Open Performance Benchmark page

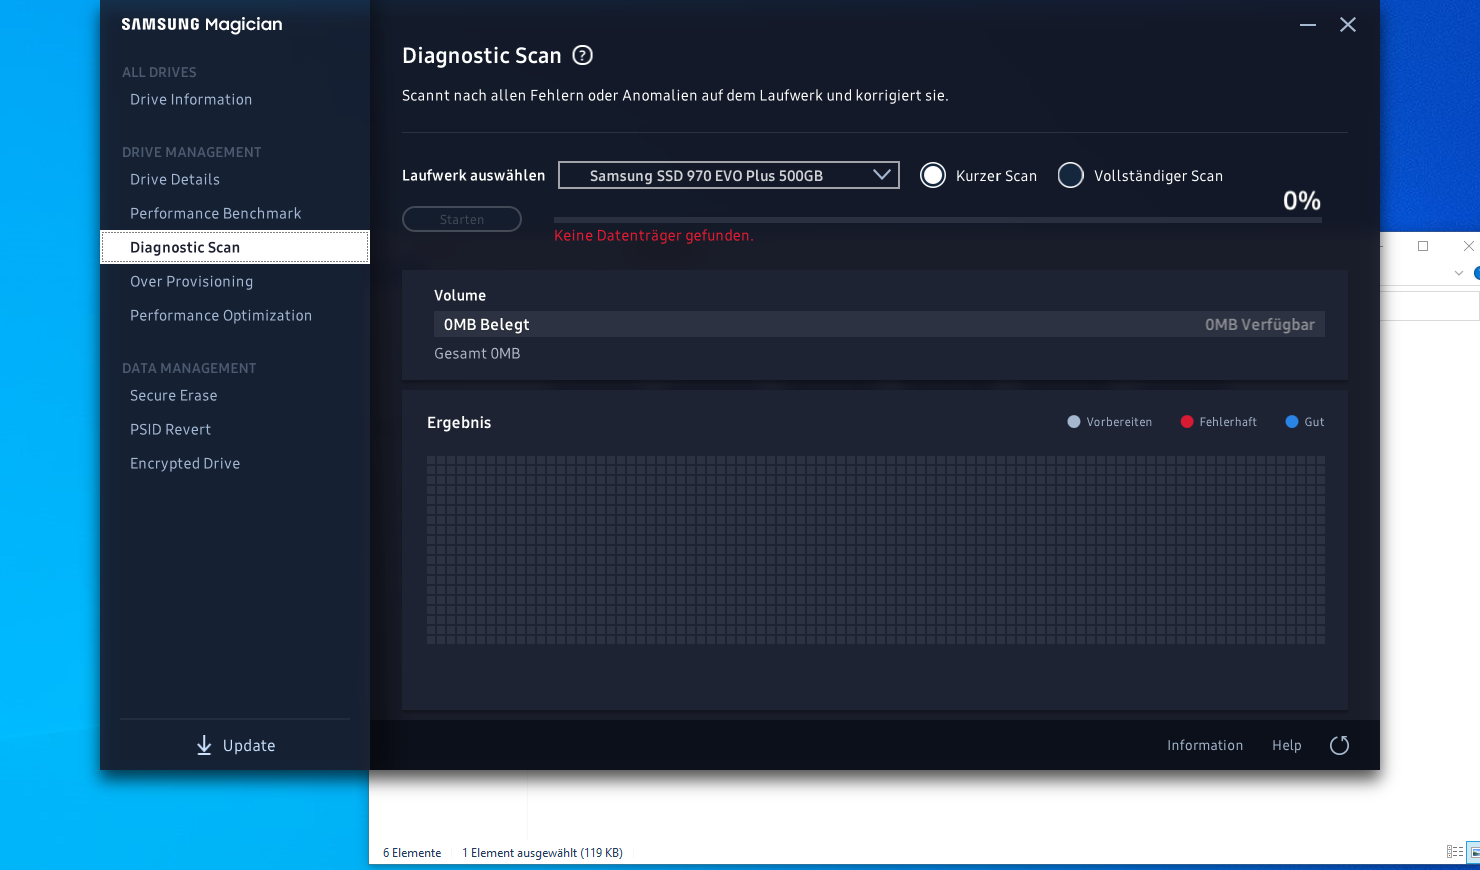[216, 214]
